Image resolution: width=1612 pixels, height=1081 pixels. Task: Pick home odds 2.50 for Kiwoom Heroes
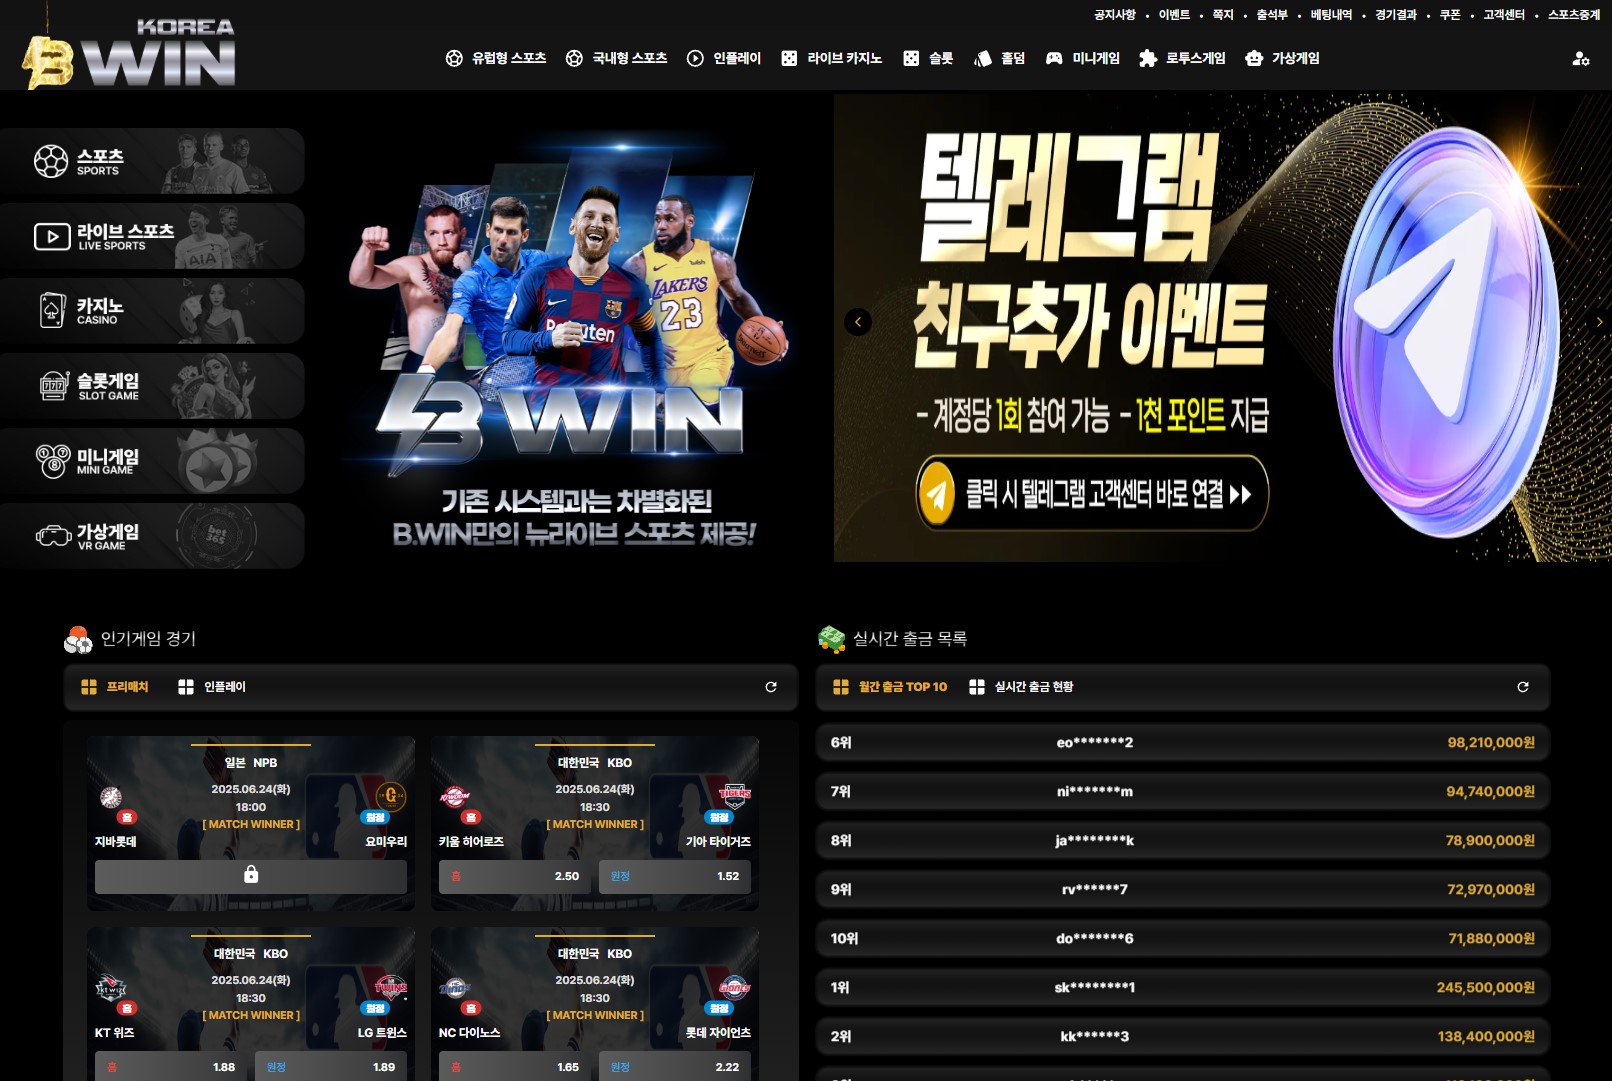[x=513, y=876]
